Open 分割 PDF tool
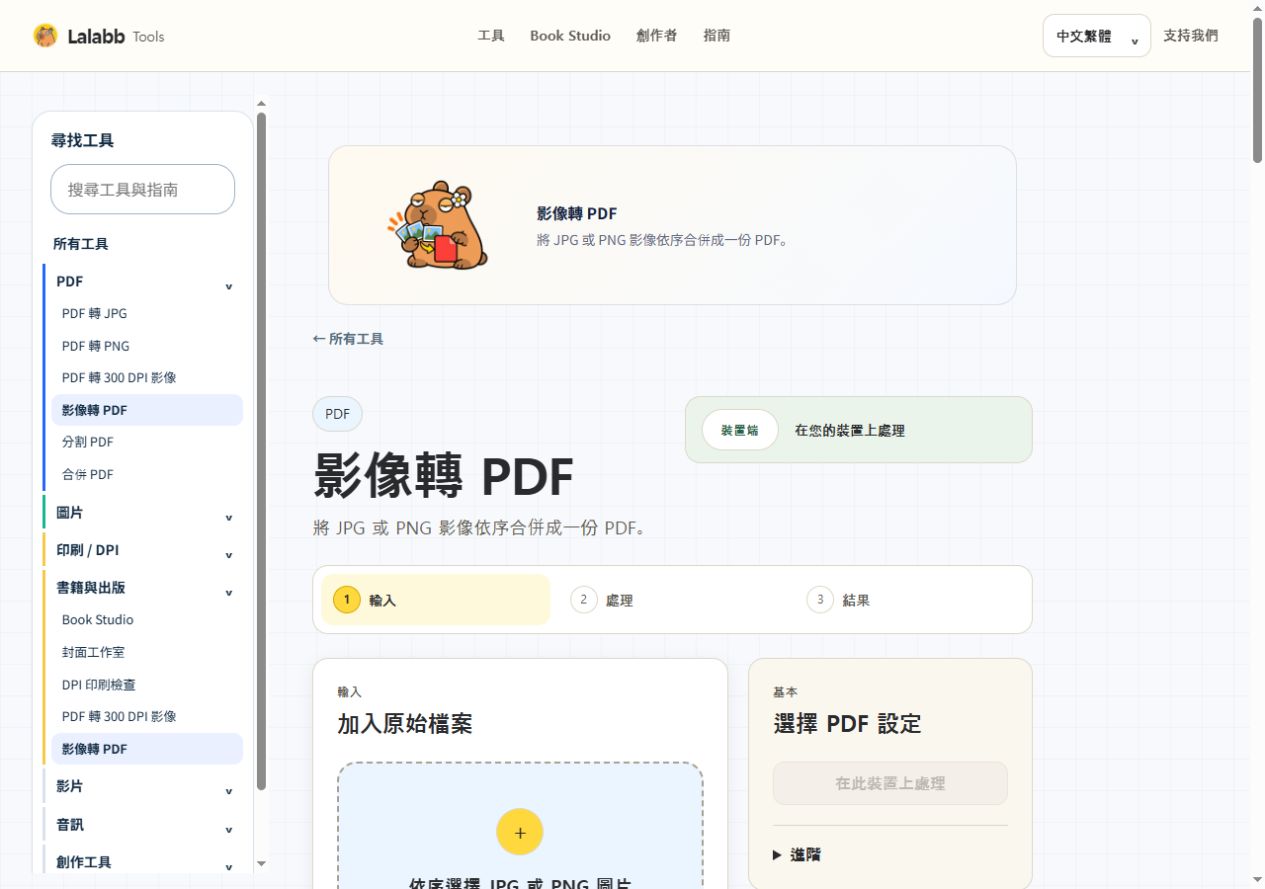 (147, 442)
